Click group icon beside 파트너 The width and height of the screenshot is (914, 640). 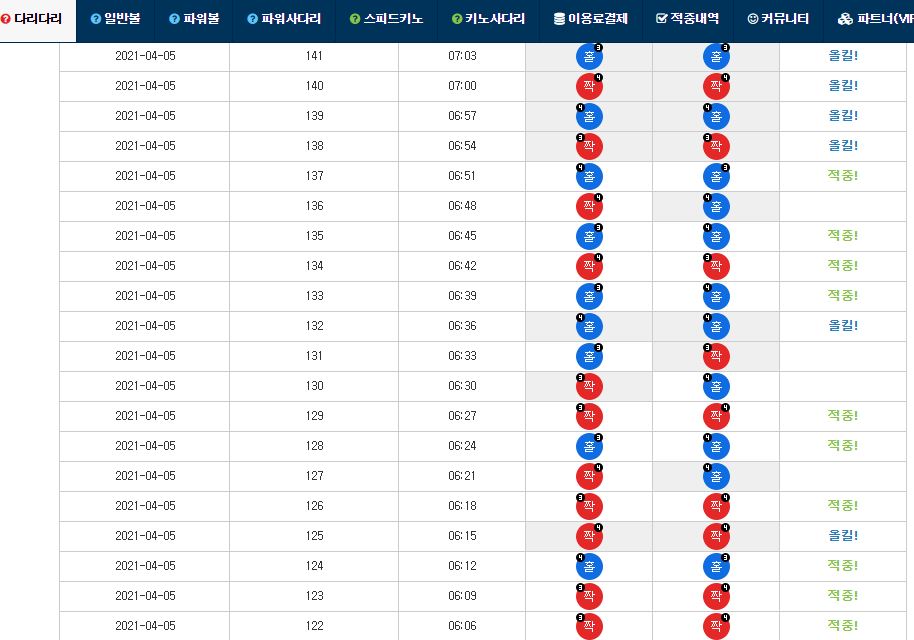845,19
